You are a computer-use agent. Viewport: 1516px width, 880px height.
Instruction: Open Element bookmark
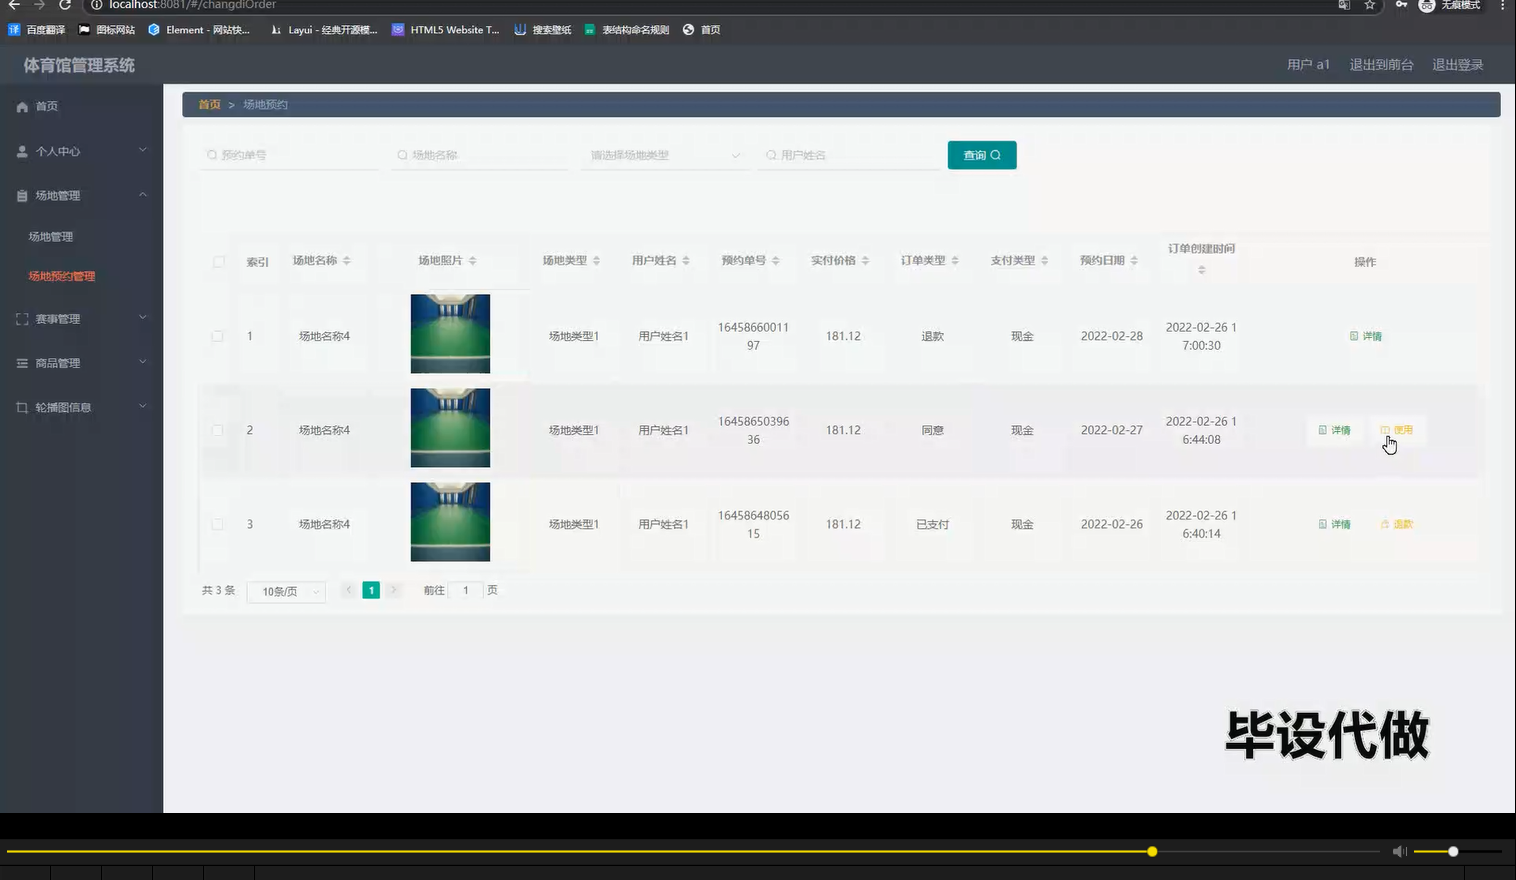point(199,30)
